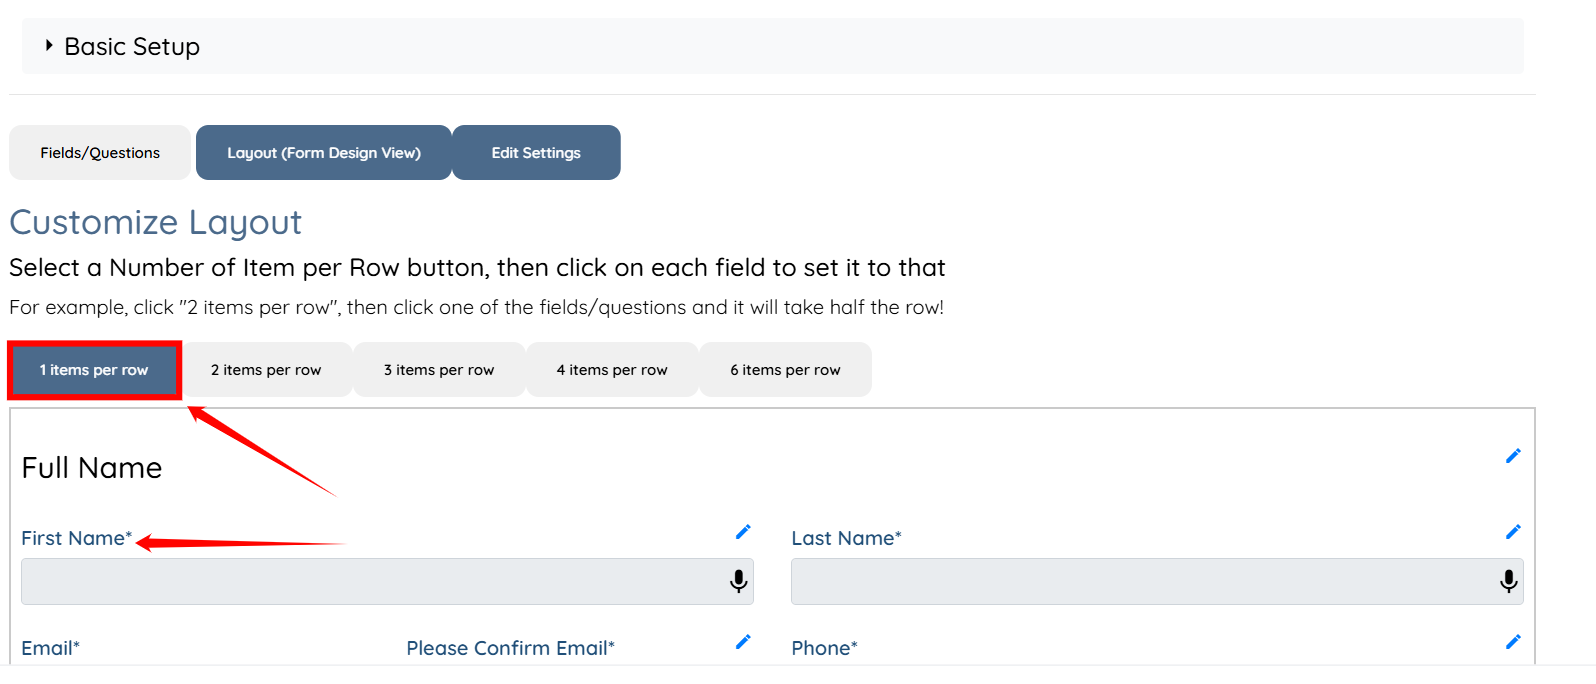1596x684 pixels.
Task: Click the Phone field's edit pencil icon
Action: pos(1513,642)
